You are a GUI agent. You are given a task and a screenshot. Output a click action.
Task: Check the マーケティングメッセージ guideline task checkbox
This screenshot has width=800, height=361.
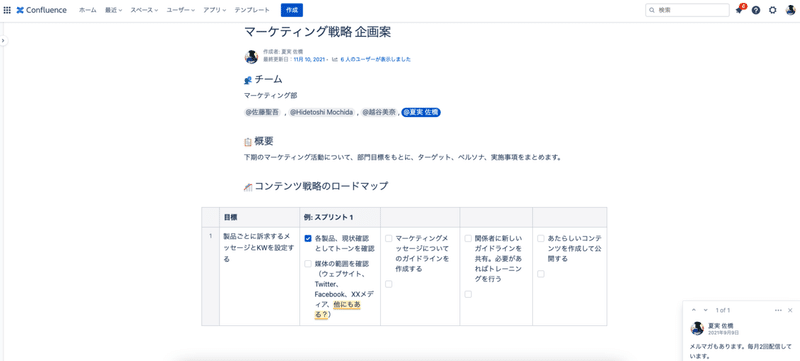click(x=389, y=238)
